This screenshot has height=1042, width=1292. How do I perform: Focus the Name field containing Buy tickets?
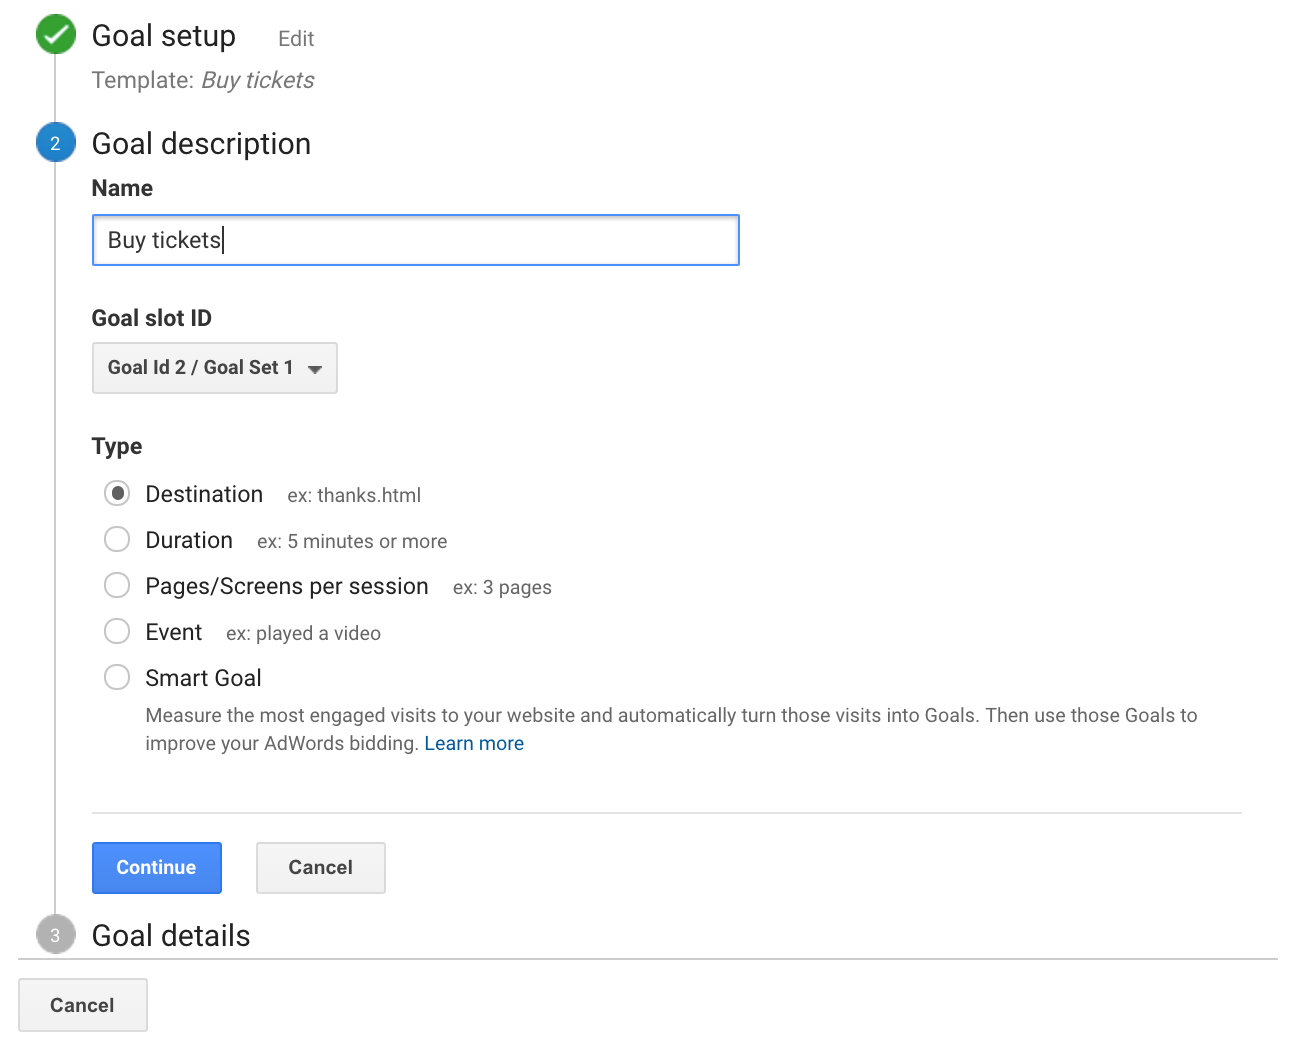tap(416, 240)
